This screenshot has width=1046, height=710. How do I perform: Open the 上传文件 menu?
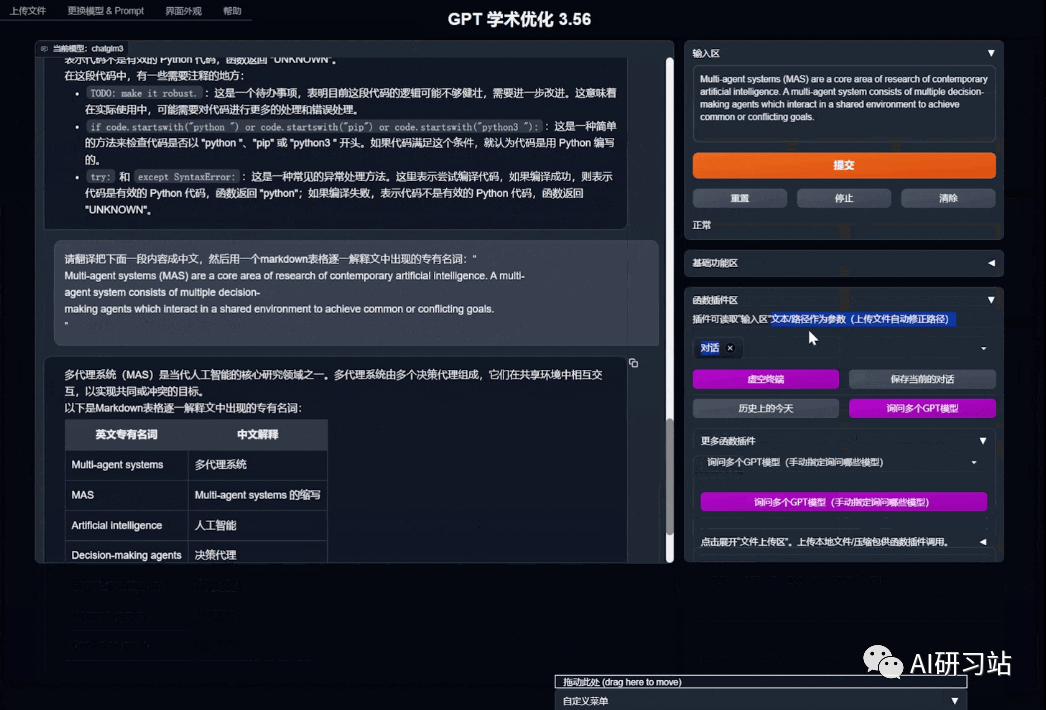(x=27, y=11)
